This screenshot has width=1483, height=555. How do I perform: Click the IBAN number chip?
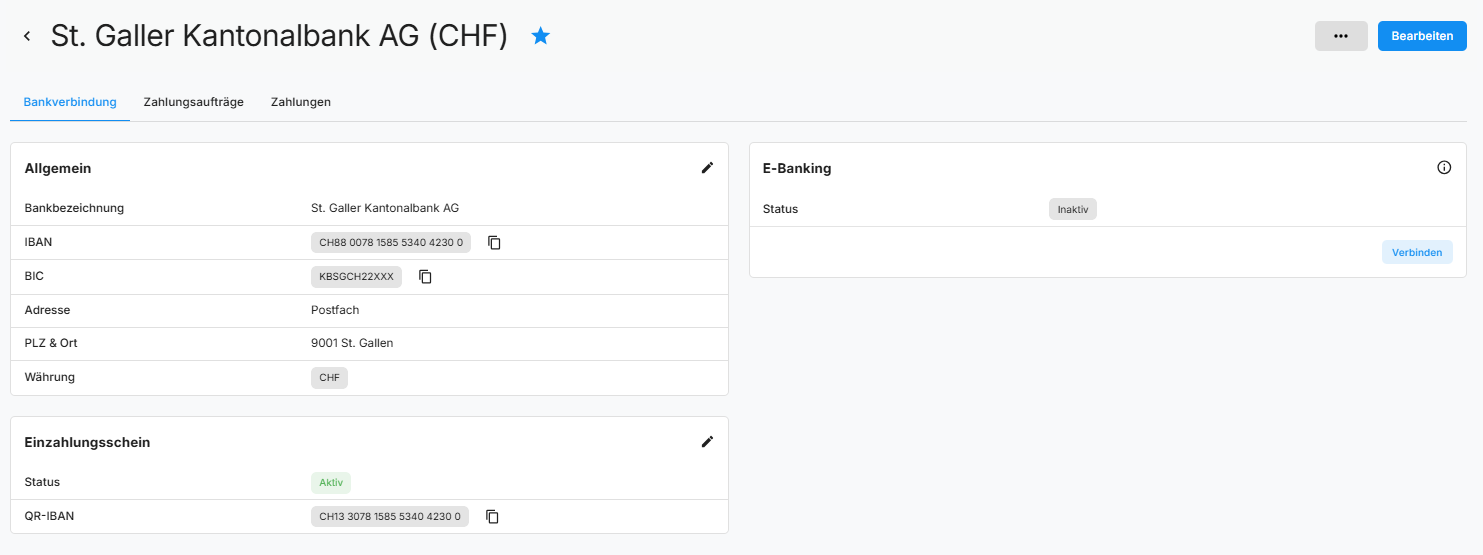[390, 242]
